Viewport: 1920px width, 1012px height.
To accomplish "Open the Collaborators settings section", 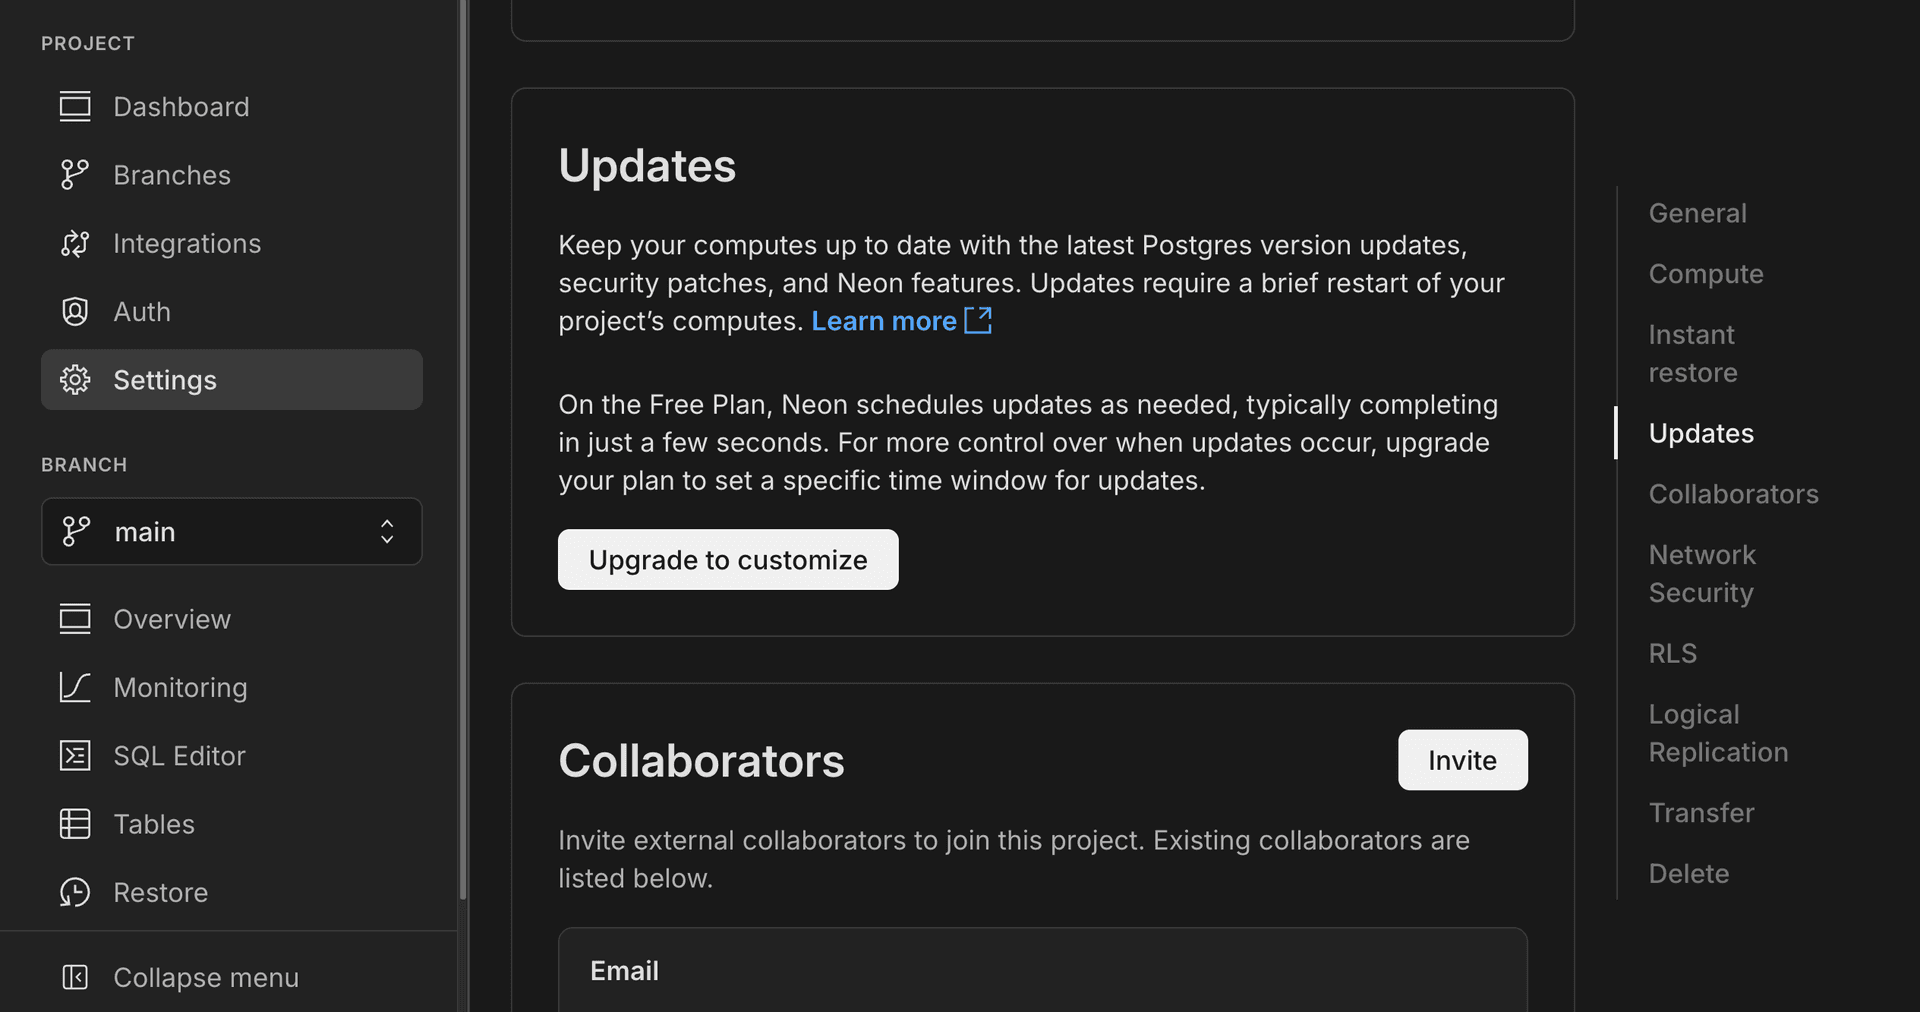I will (1733, 493).
